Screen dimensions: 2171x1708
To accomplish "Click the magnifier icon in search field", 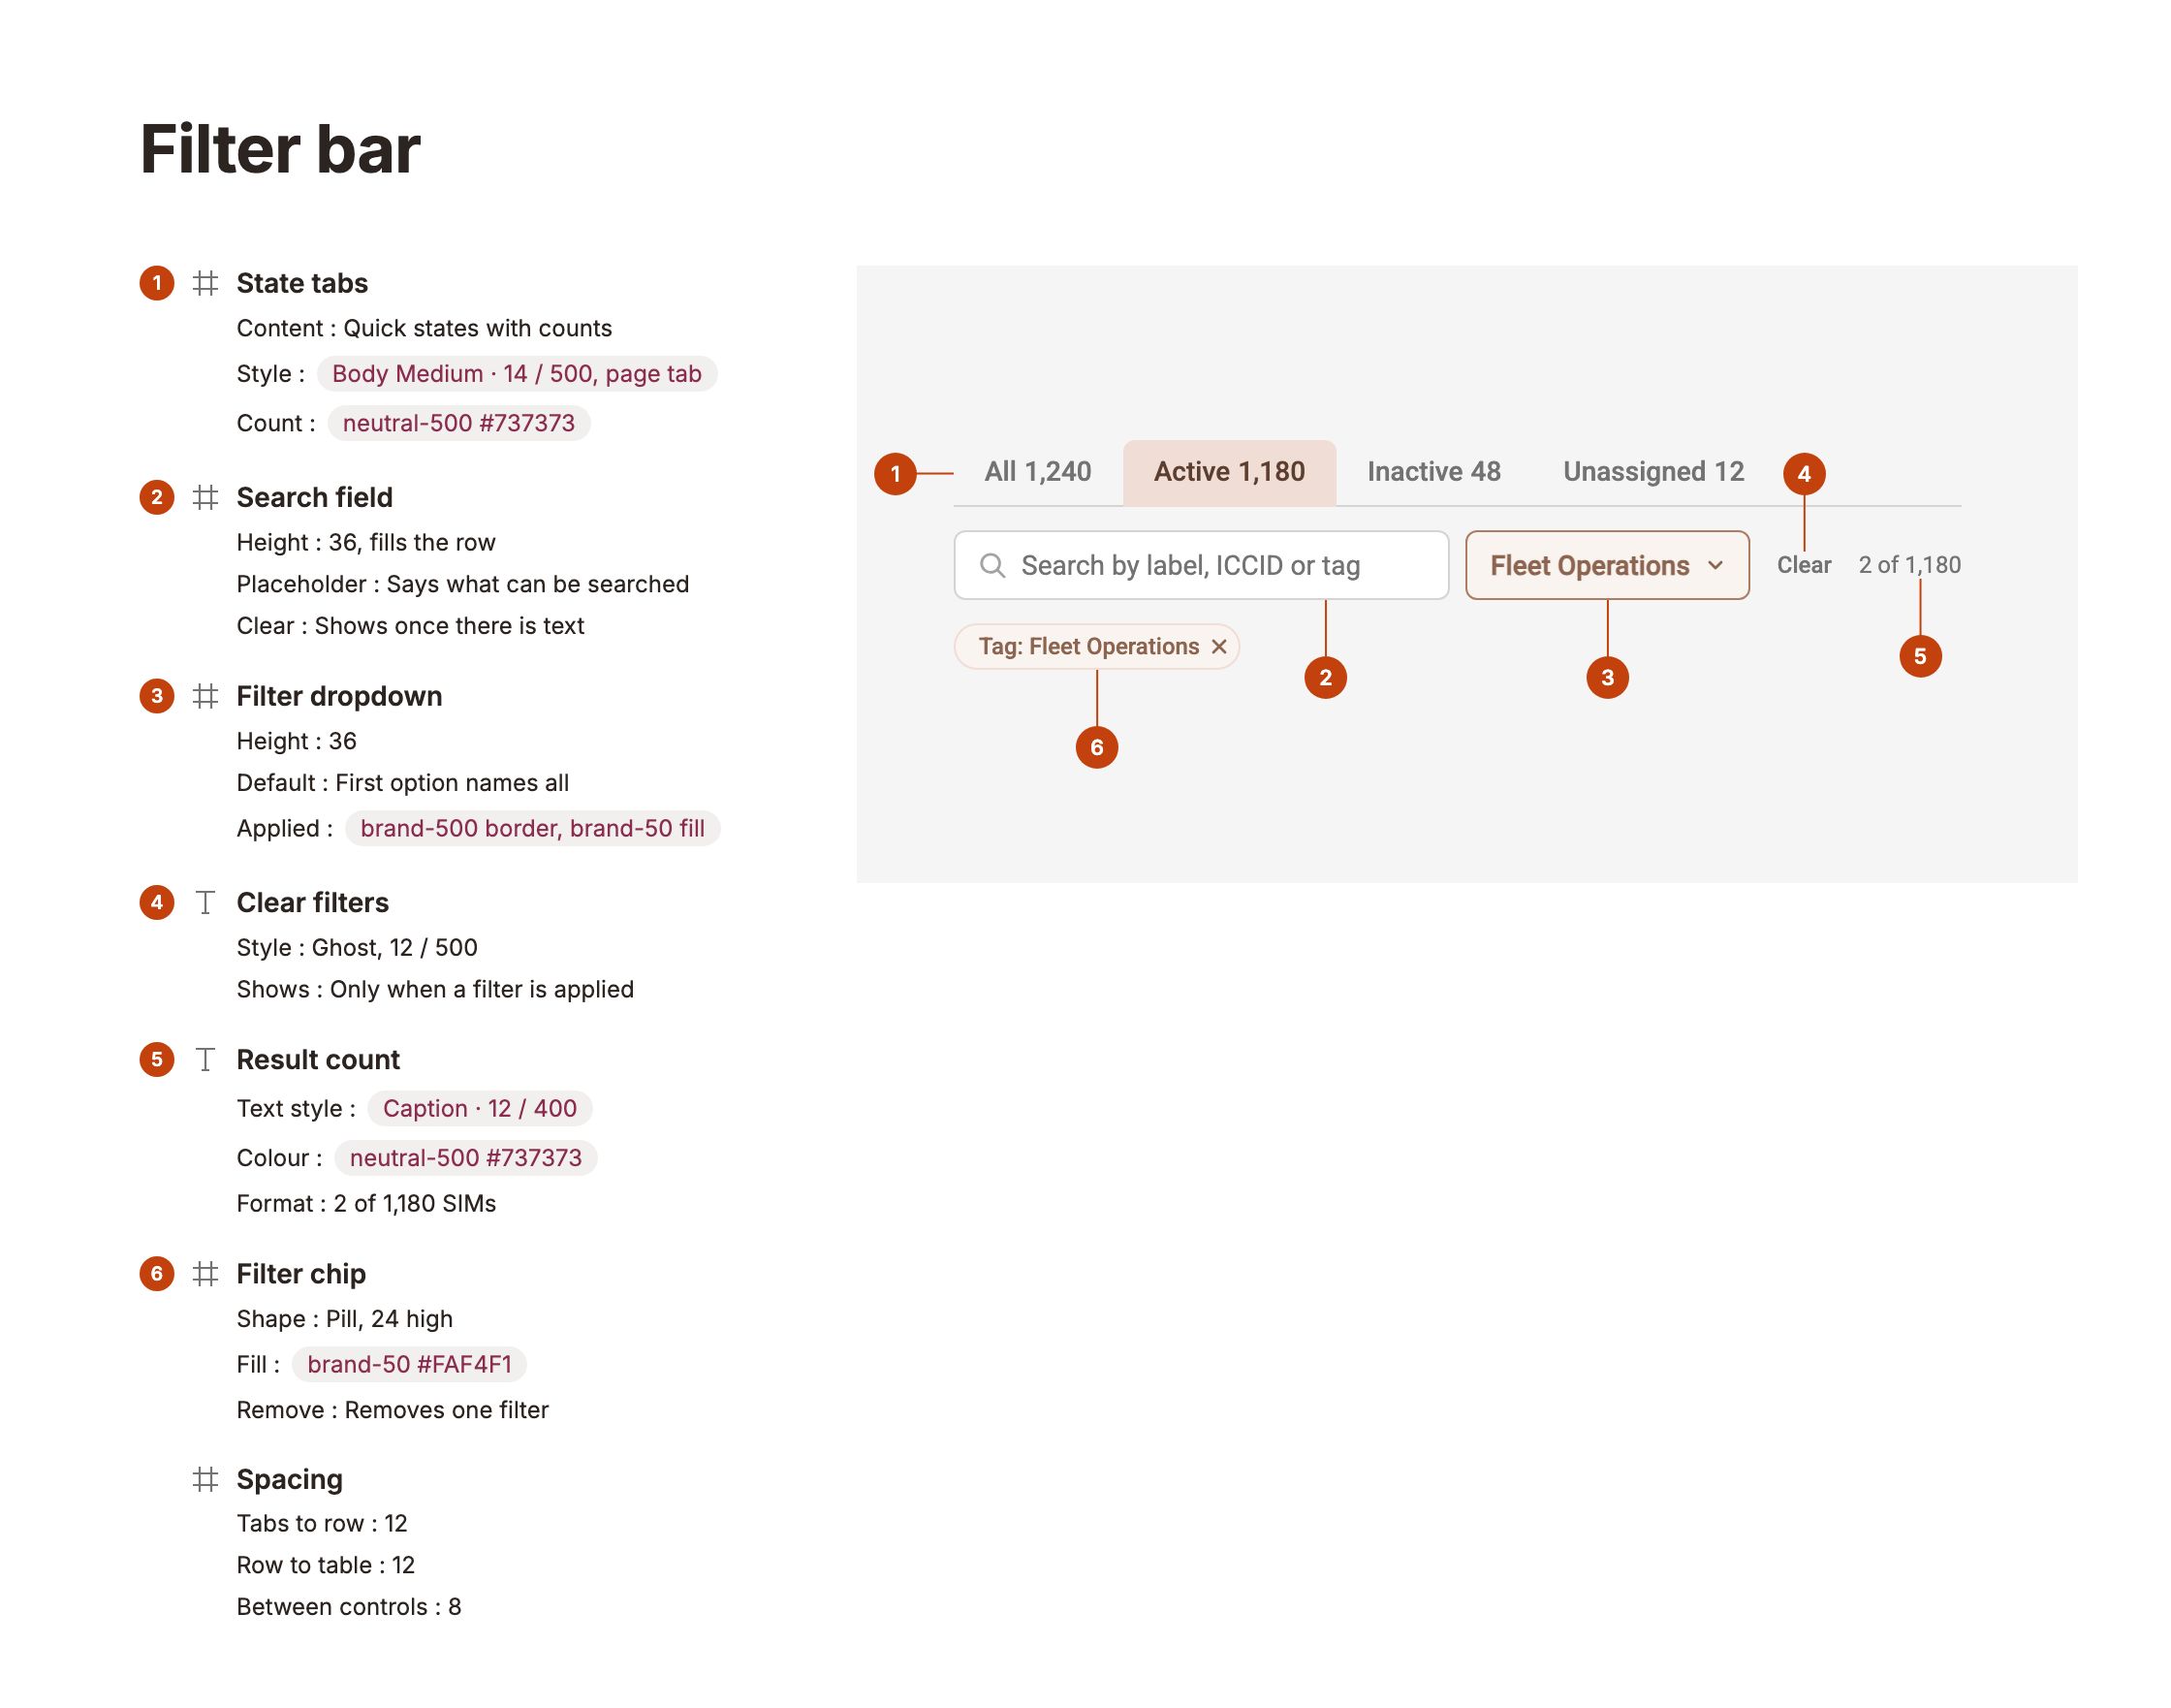I will pyautogui.click(x=992, y=565).
